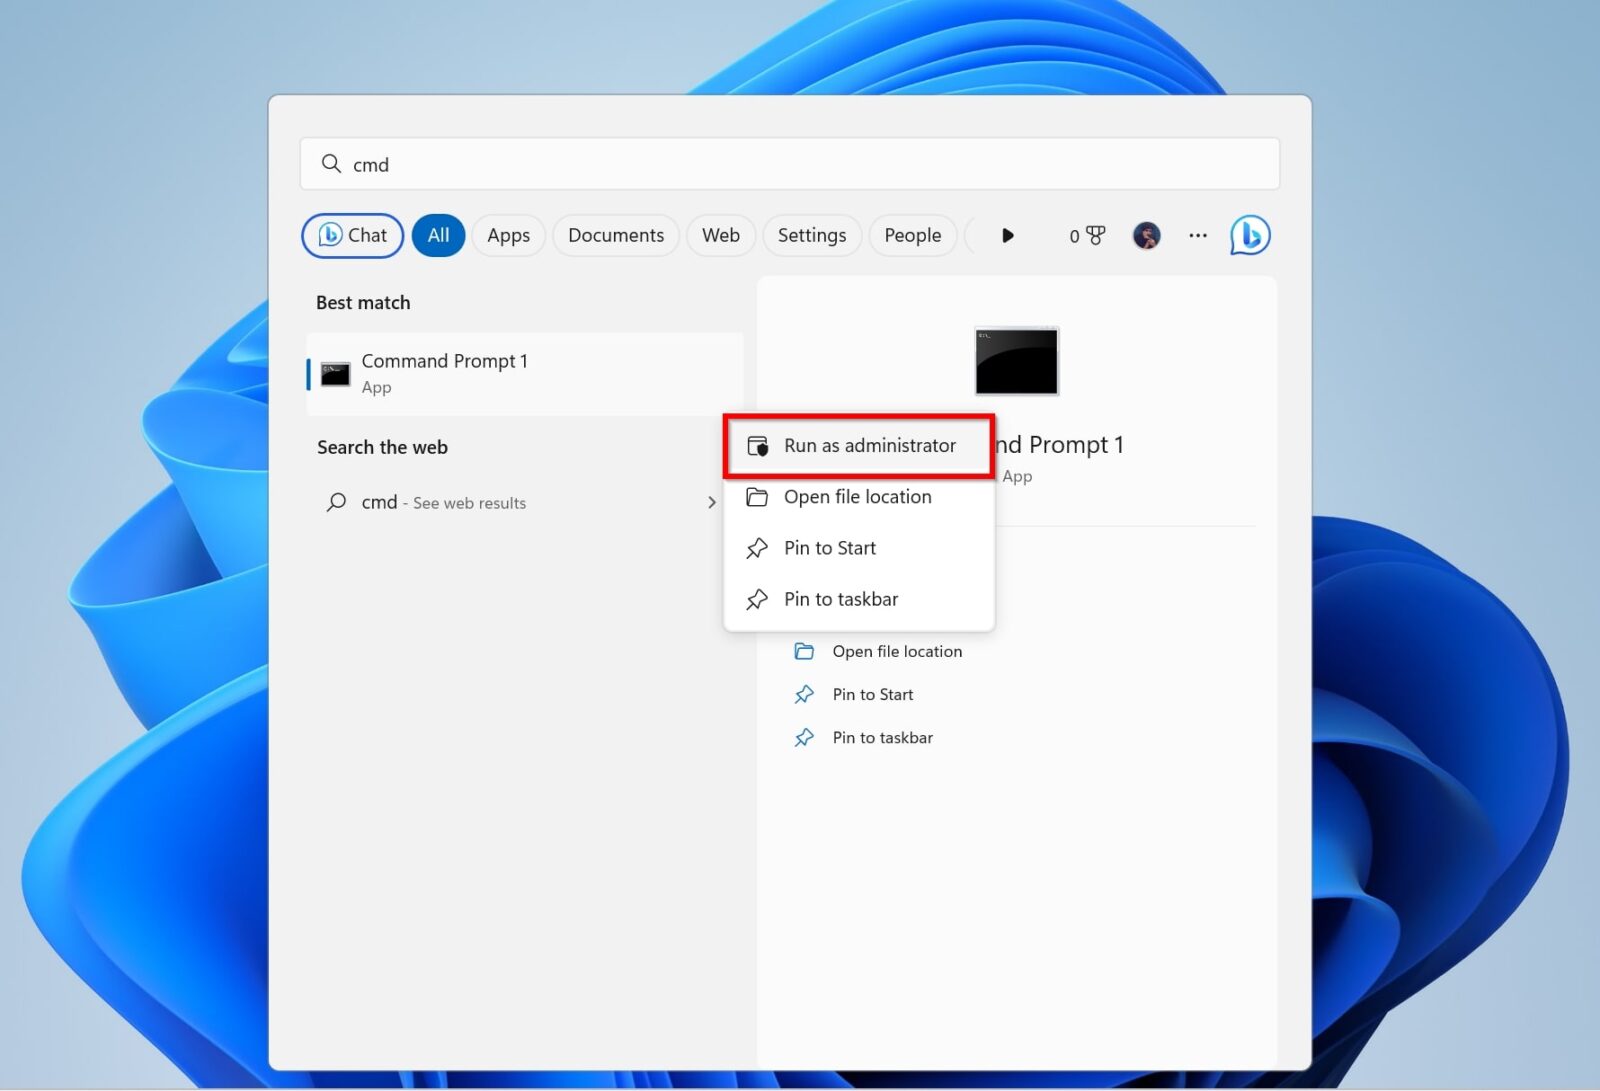Click the Command Prompt preview thumbnail on the right

[x=1015, y=362]
